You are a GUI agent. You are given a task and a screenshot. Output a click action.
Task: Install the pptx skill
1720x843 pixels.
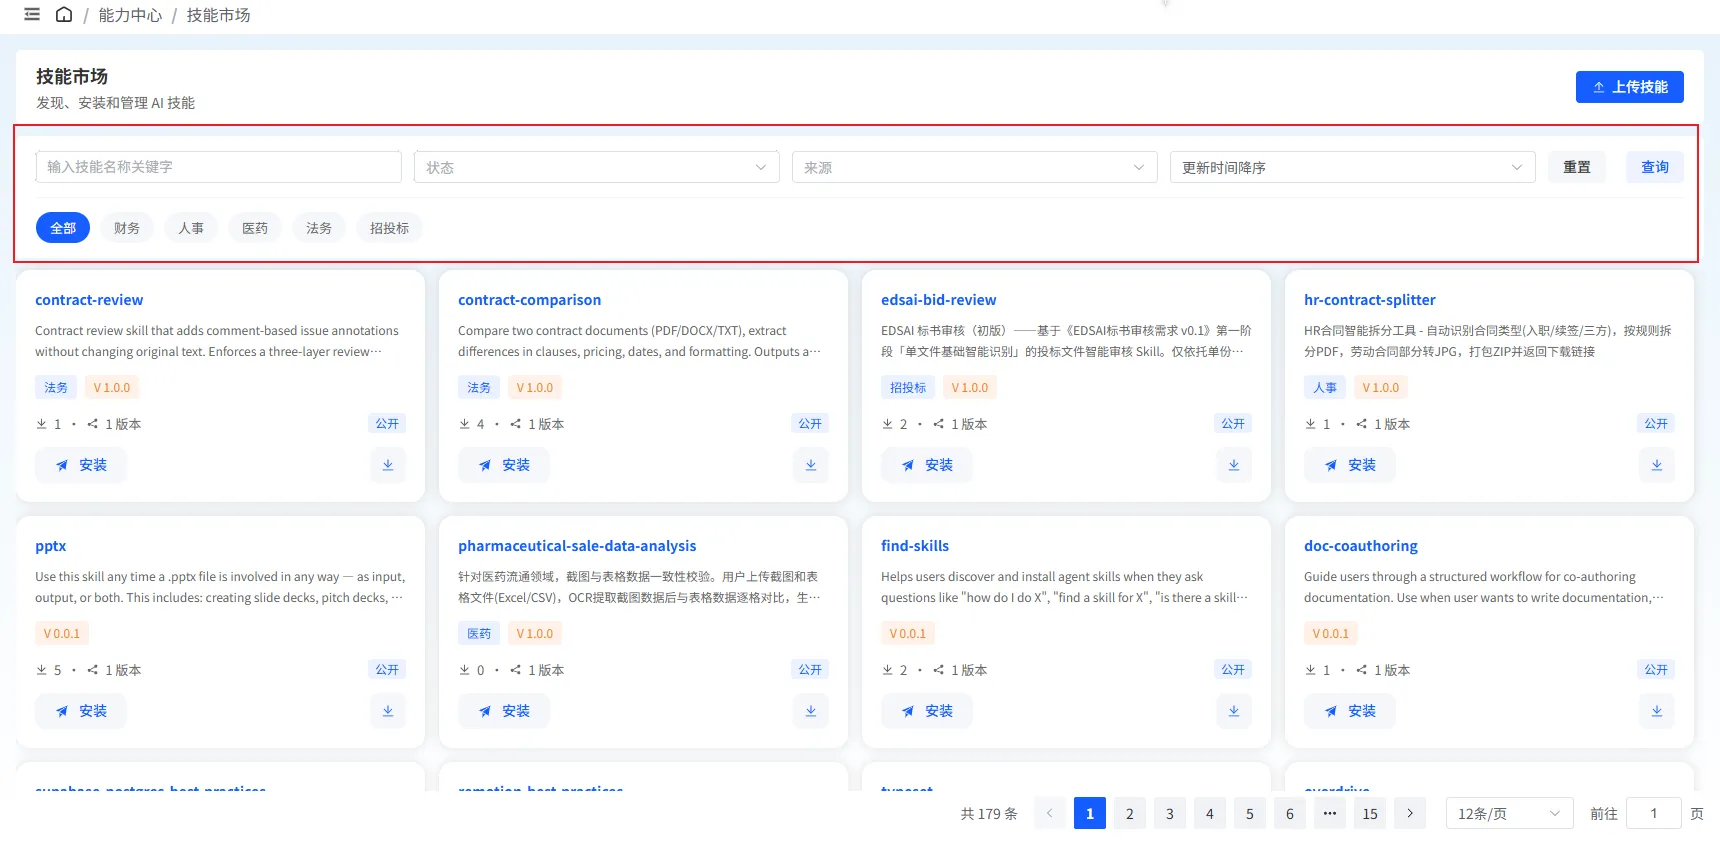81,711
